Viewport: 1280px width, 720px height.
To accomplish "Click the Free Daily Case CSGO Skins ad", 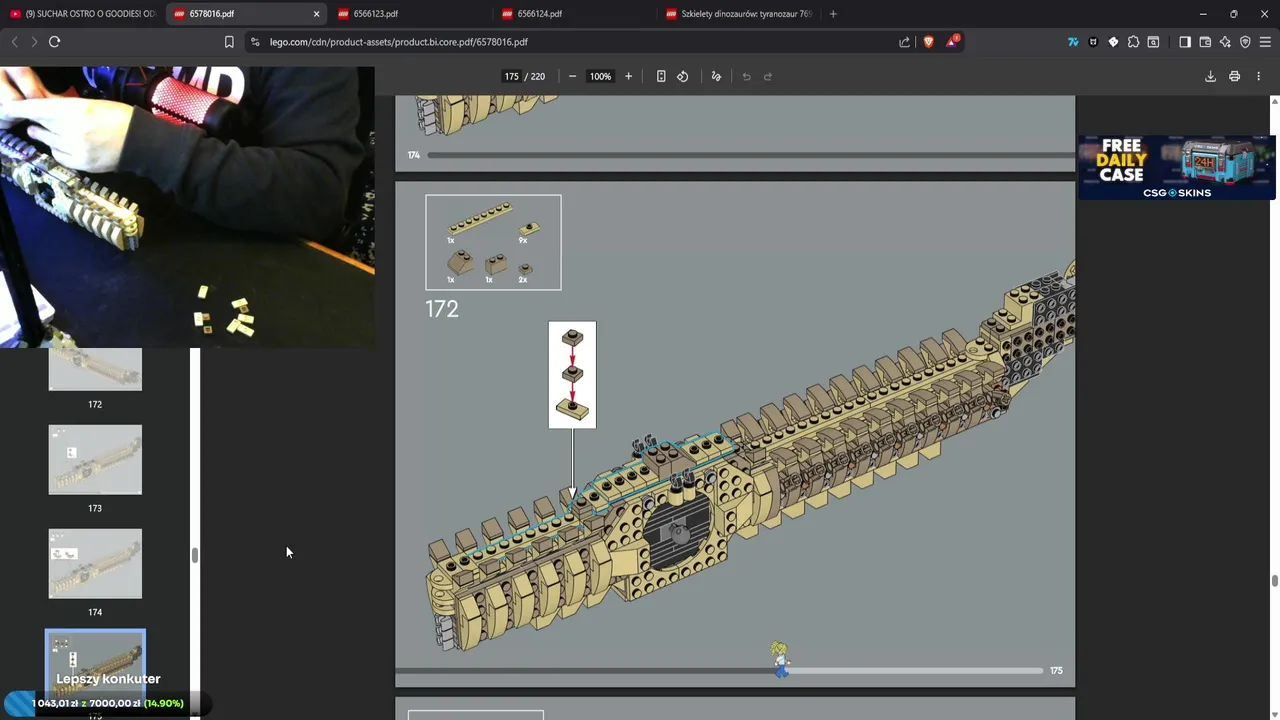I will pos(1176,167).
